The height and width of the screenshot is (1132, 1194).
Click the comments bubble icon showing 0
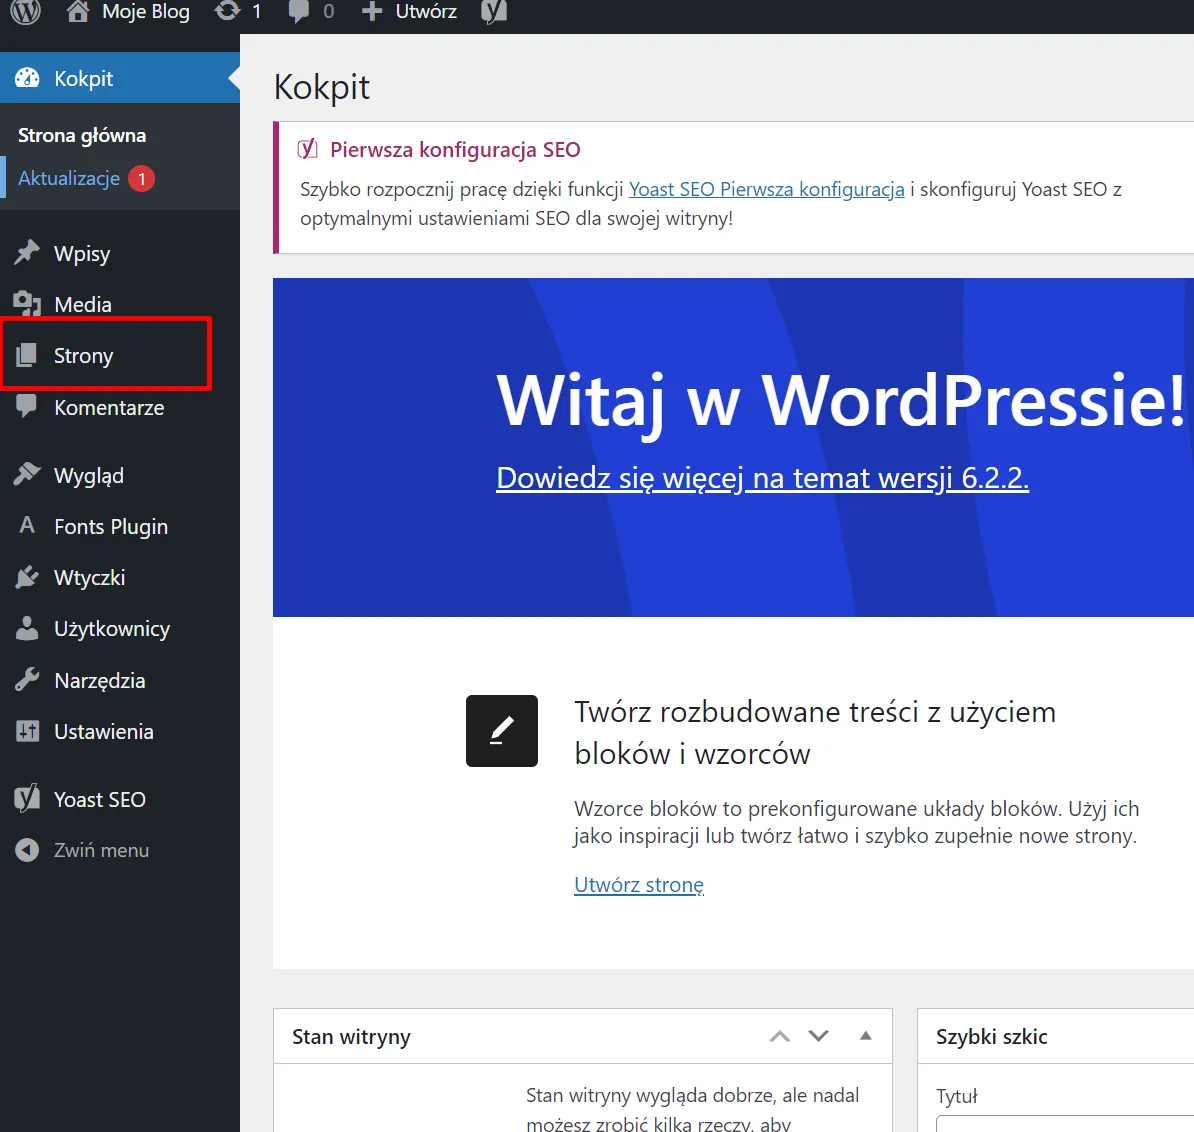click(298, 13)
